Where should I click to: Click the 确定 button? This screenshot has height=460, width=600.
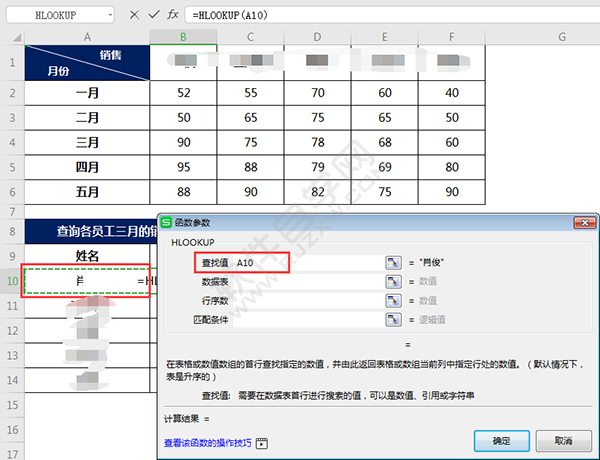coord(502,441)
